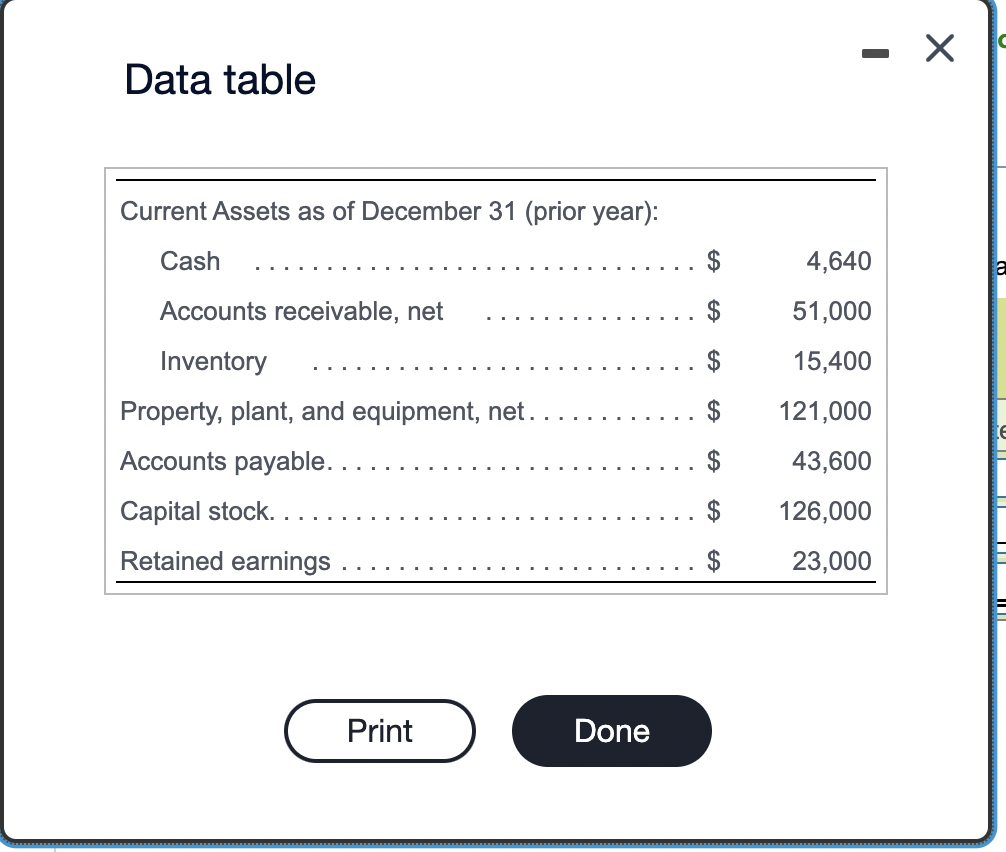Click the Print button
The height and width of the screenshot is (852, 1006).
pyautogui.click(x=380, y=731)
